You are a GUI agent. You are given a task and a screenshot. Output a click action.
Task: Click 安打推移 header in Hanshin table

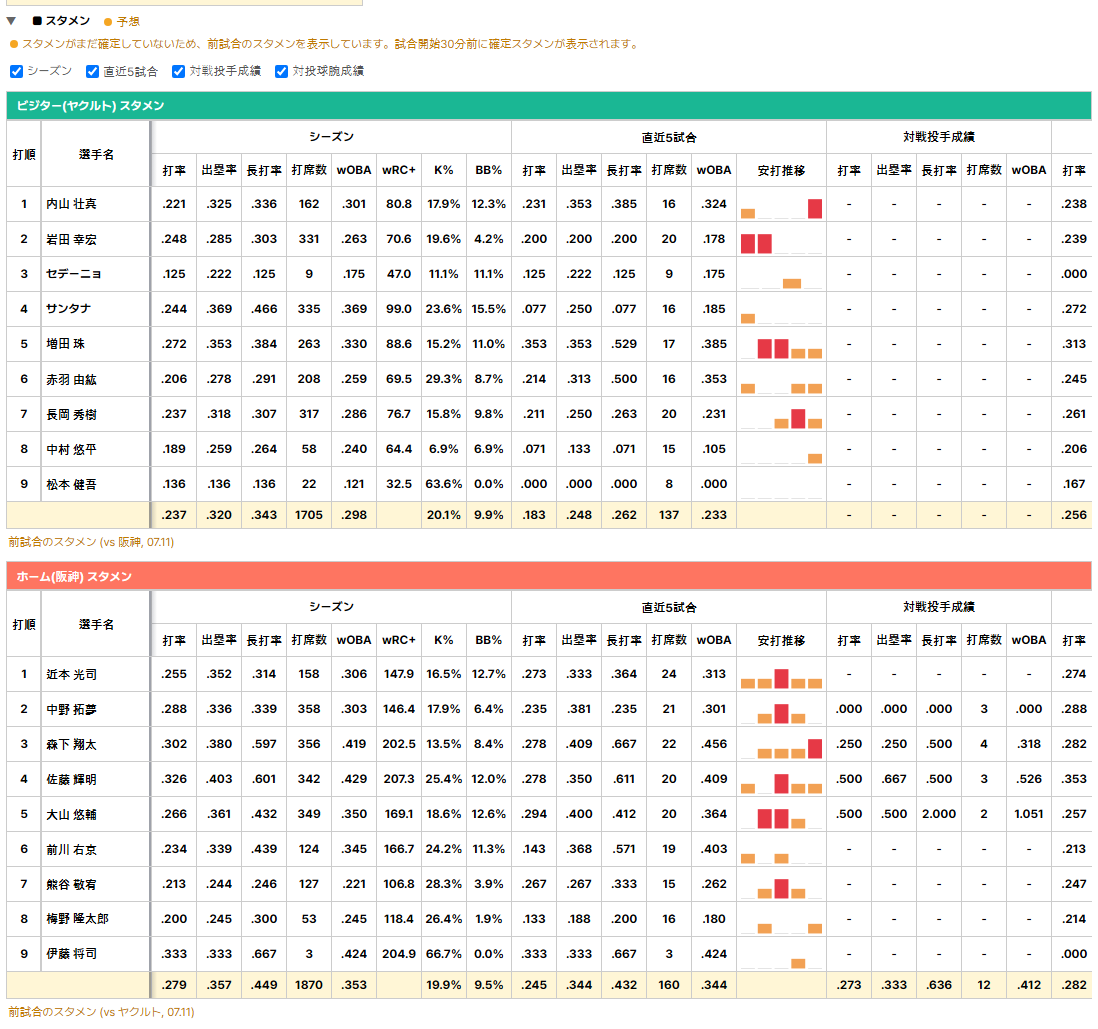[781, 640]
